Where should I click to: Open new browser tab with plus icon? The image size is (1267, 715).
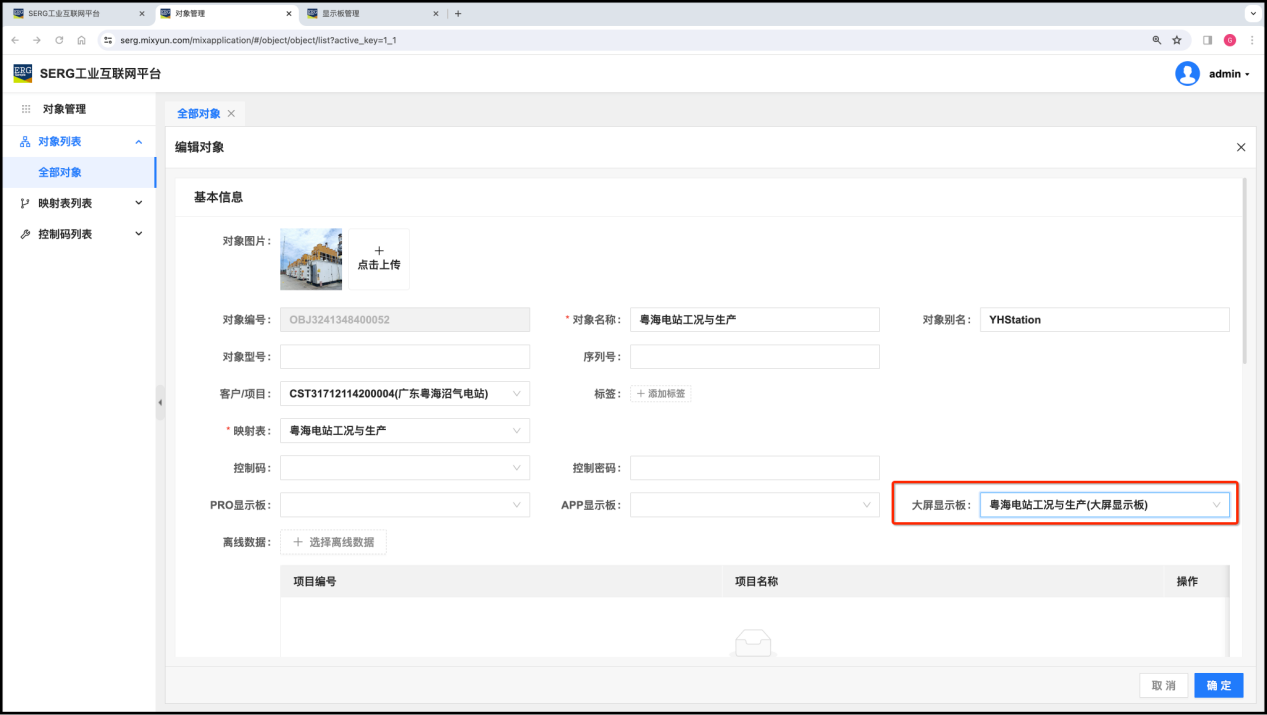[x=458, y=14]
